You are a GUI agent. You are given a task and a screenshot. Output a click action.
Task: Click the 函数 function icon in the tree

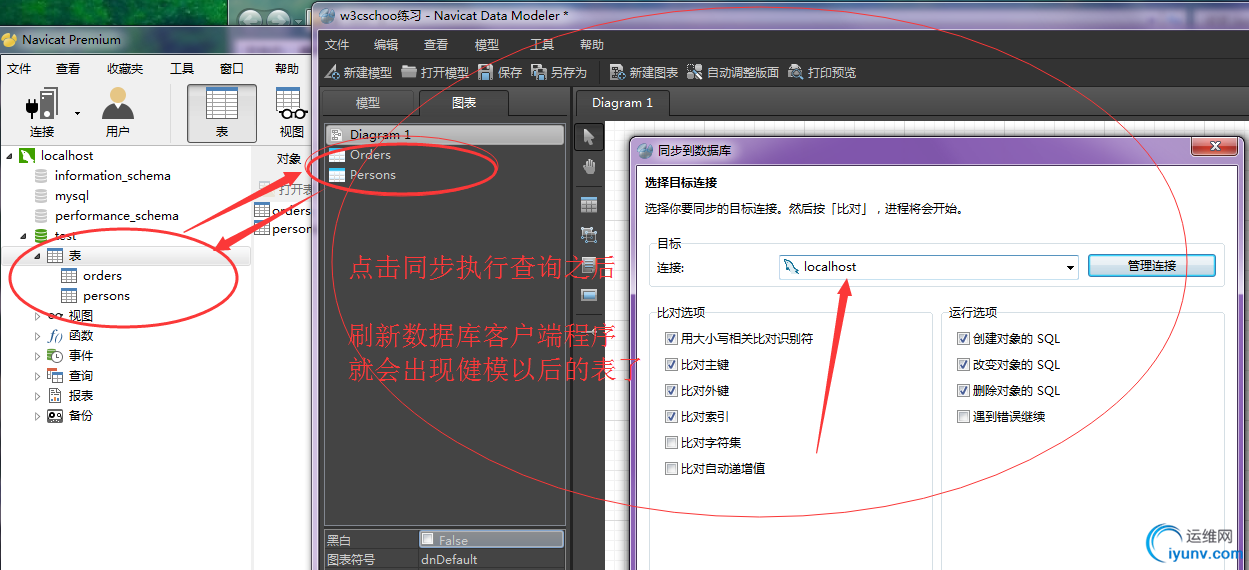[55, 336]
